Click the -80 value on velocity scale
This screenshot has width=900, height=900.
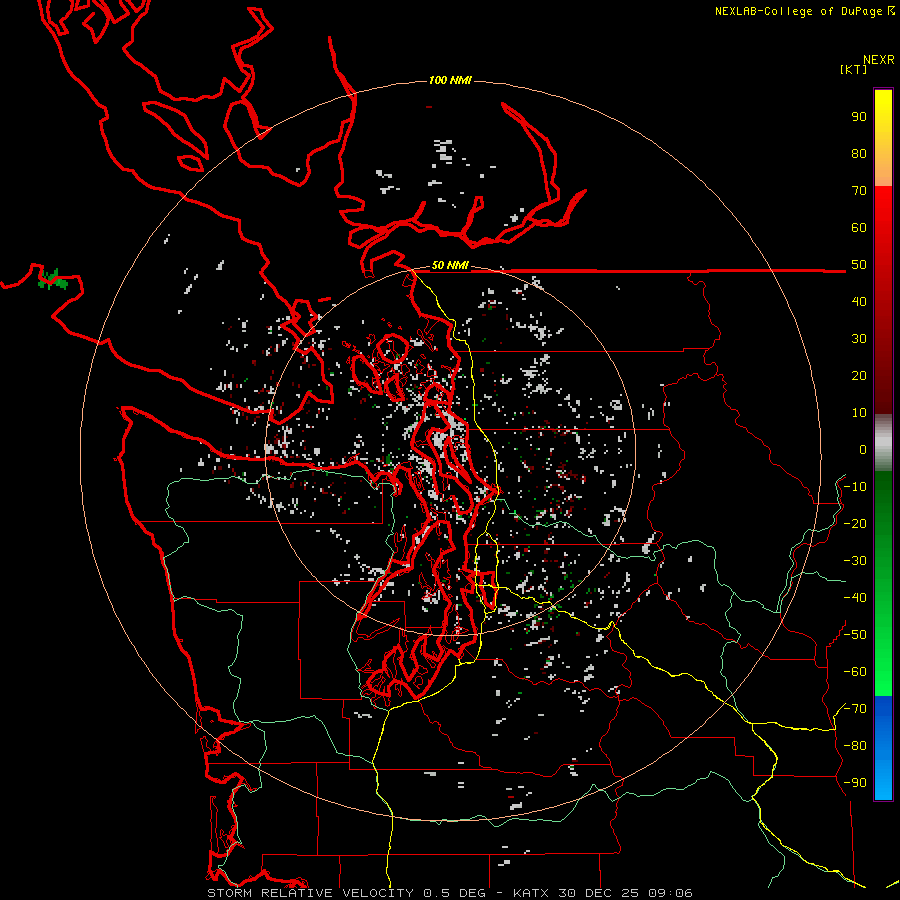[855, 746]
